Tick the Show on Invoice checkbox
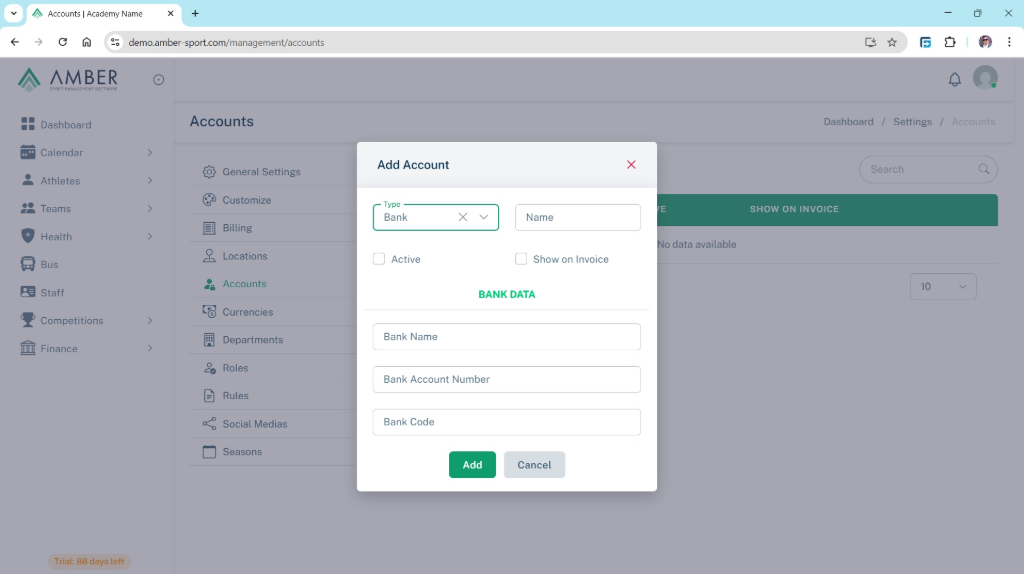The width and height of the screenshot is (1024, 574). point(521,259)
